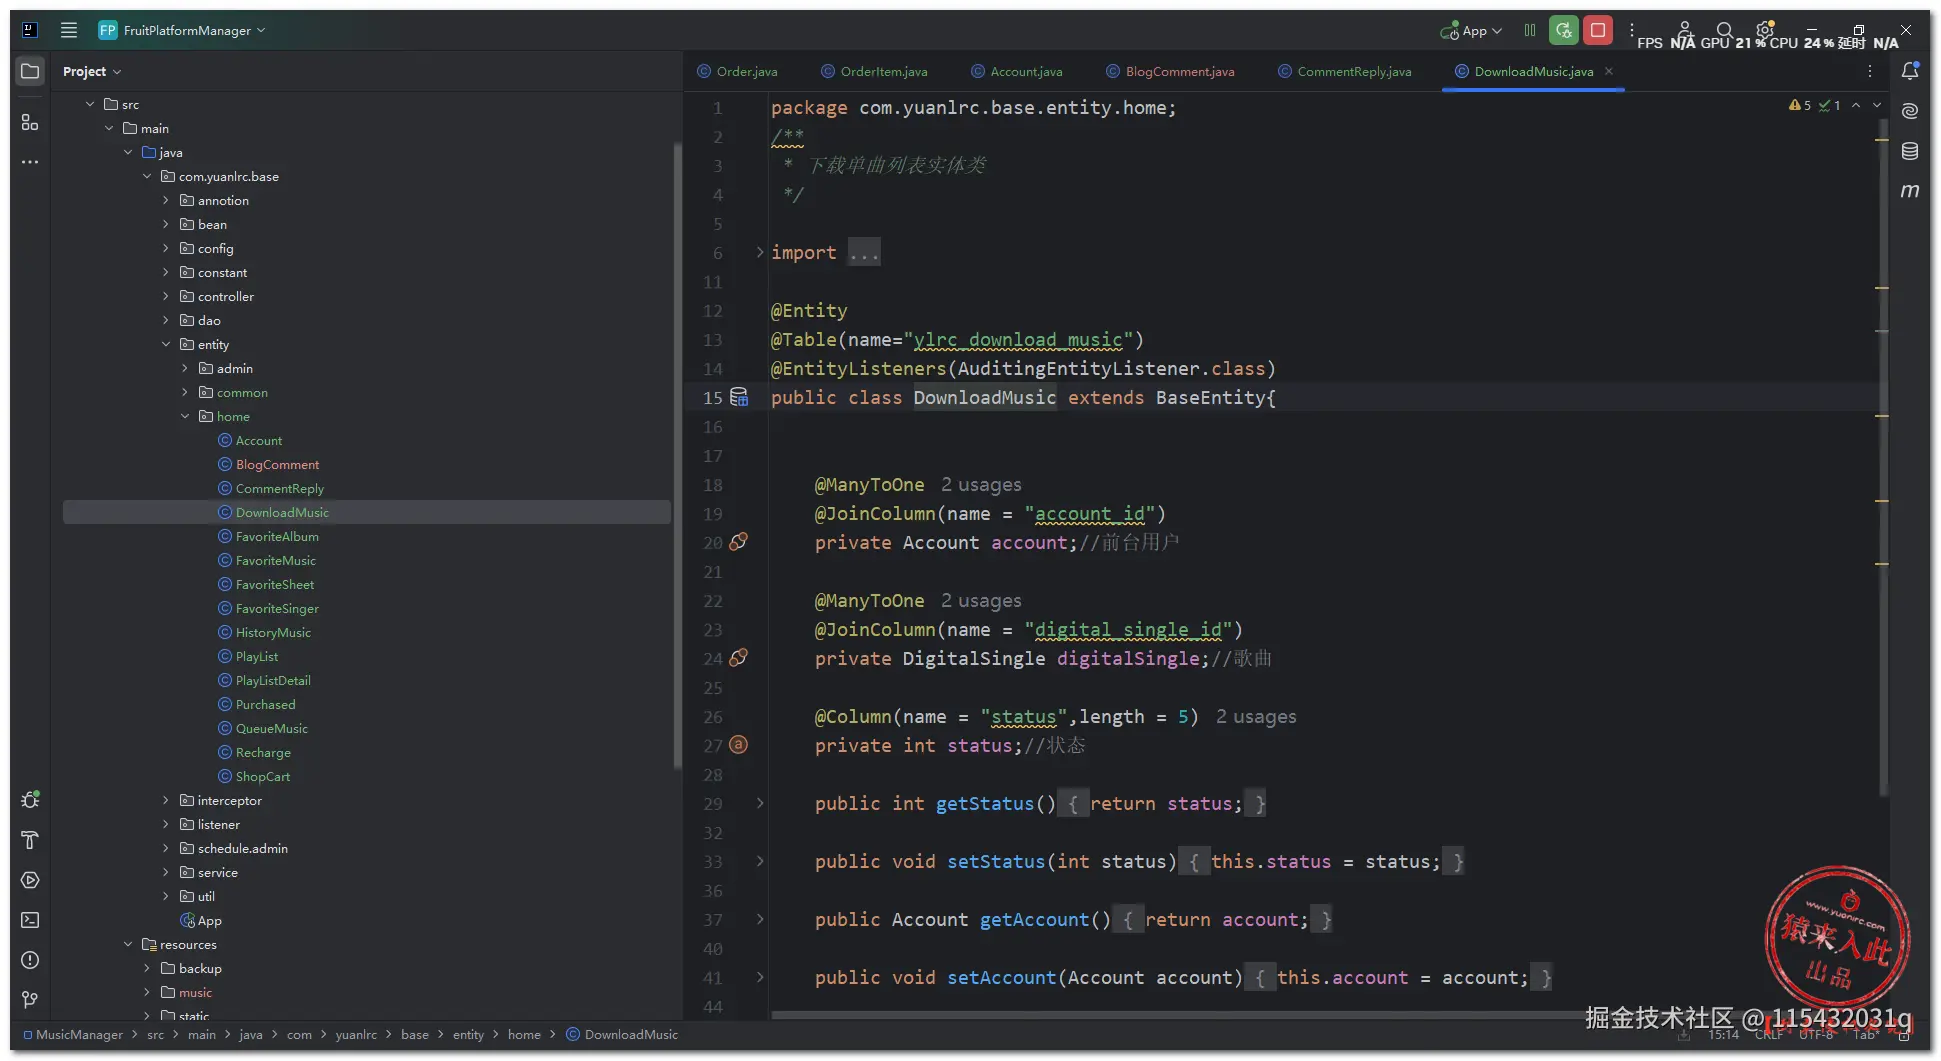
Task: Click the DownloadMusic breadcrumb
Action: (622, 1035)
